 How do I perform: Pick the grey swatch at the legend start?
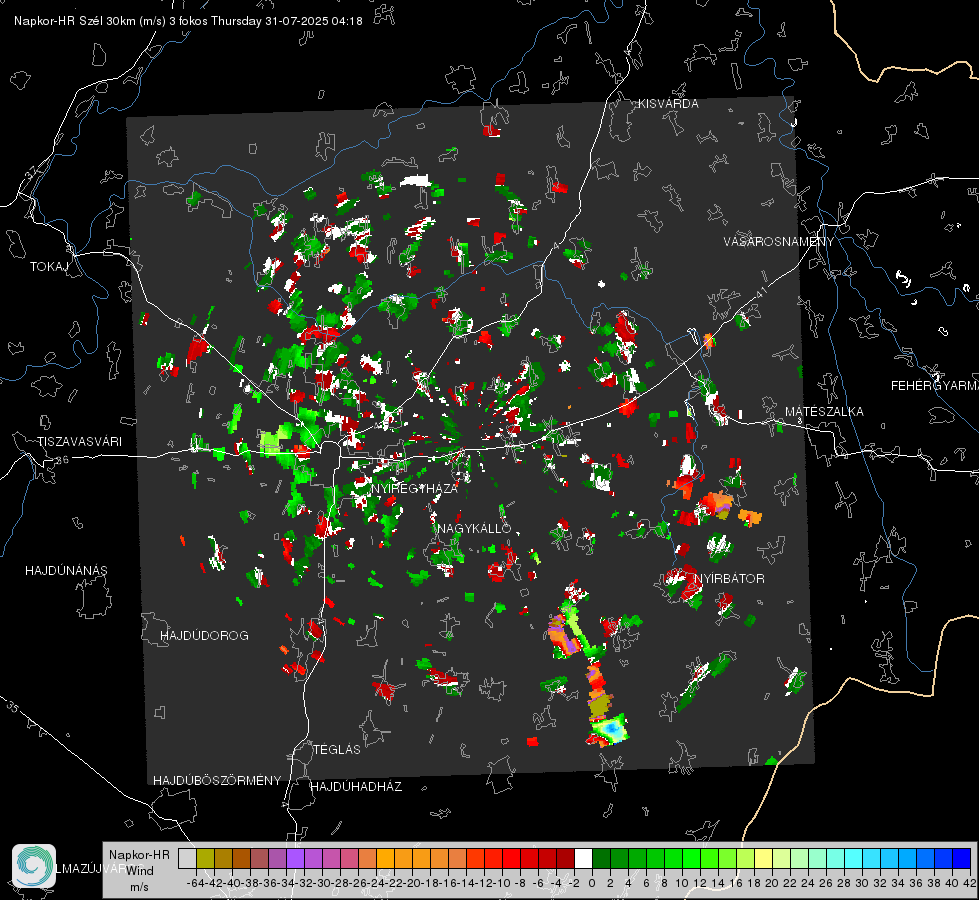click(x=187, y=859)
